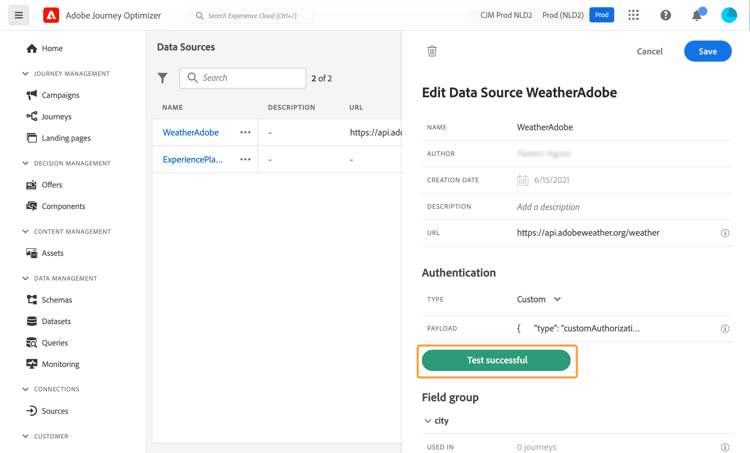
Task: Click the URL info icon
Action: click(725, 233)
